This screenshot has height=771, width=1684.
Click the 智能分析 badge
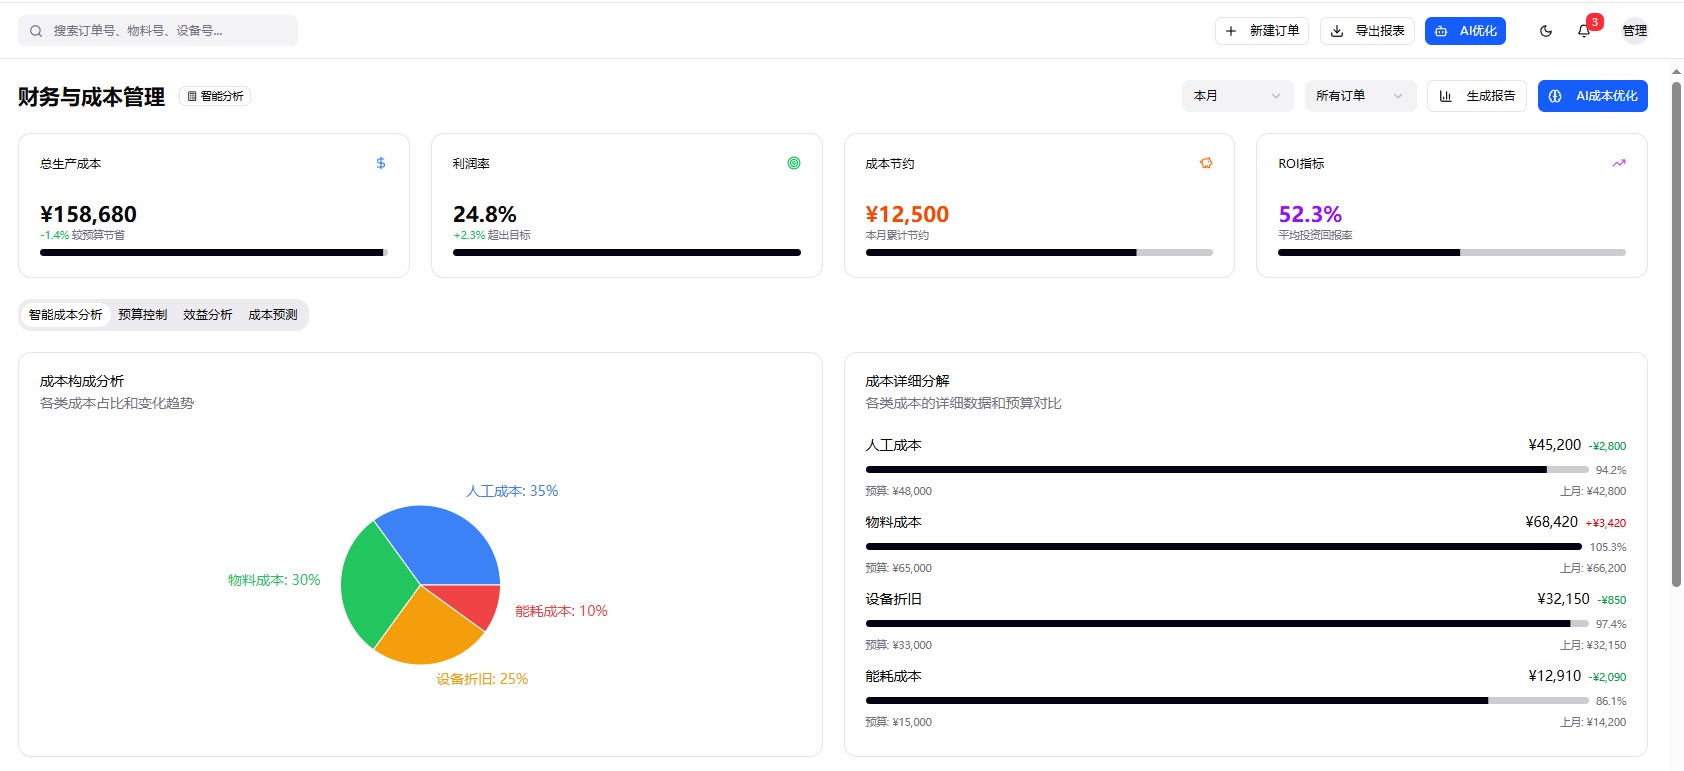[215, 96]
